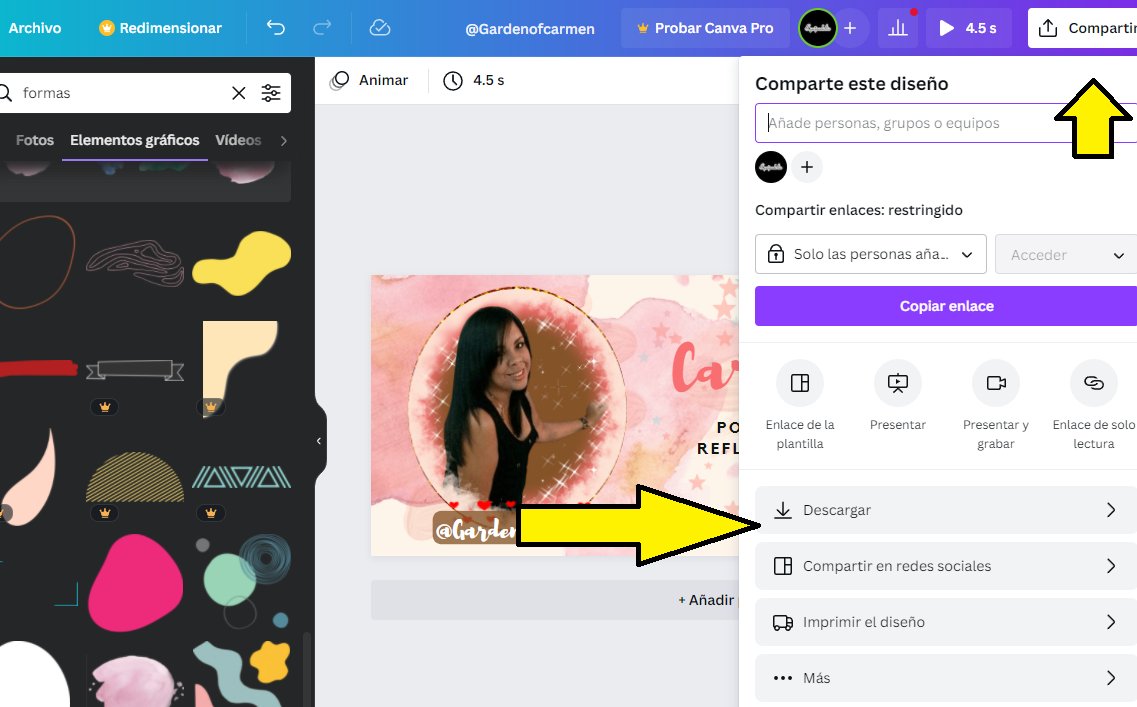Select the contour line sketch element
The width and height of the screenshot is (1137, 707).
[x=135, y=262]
